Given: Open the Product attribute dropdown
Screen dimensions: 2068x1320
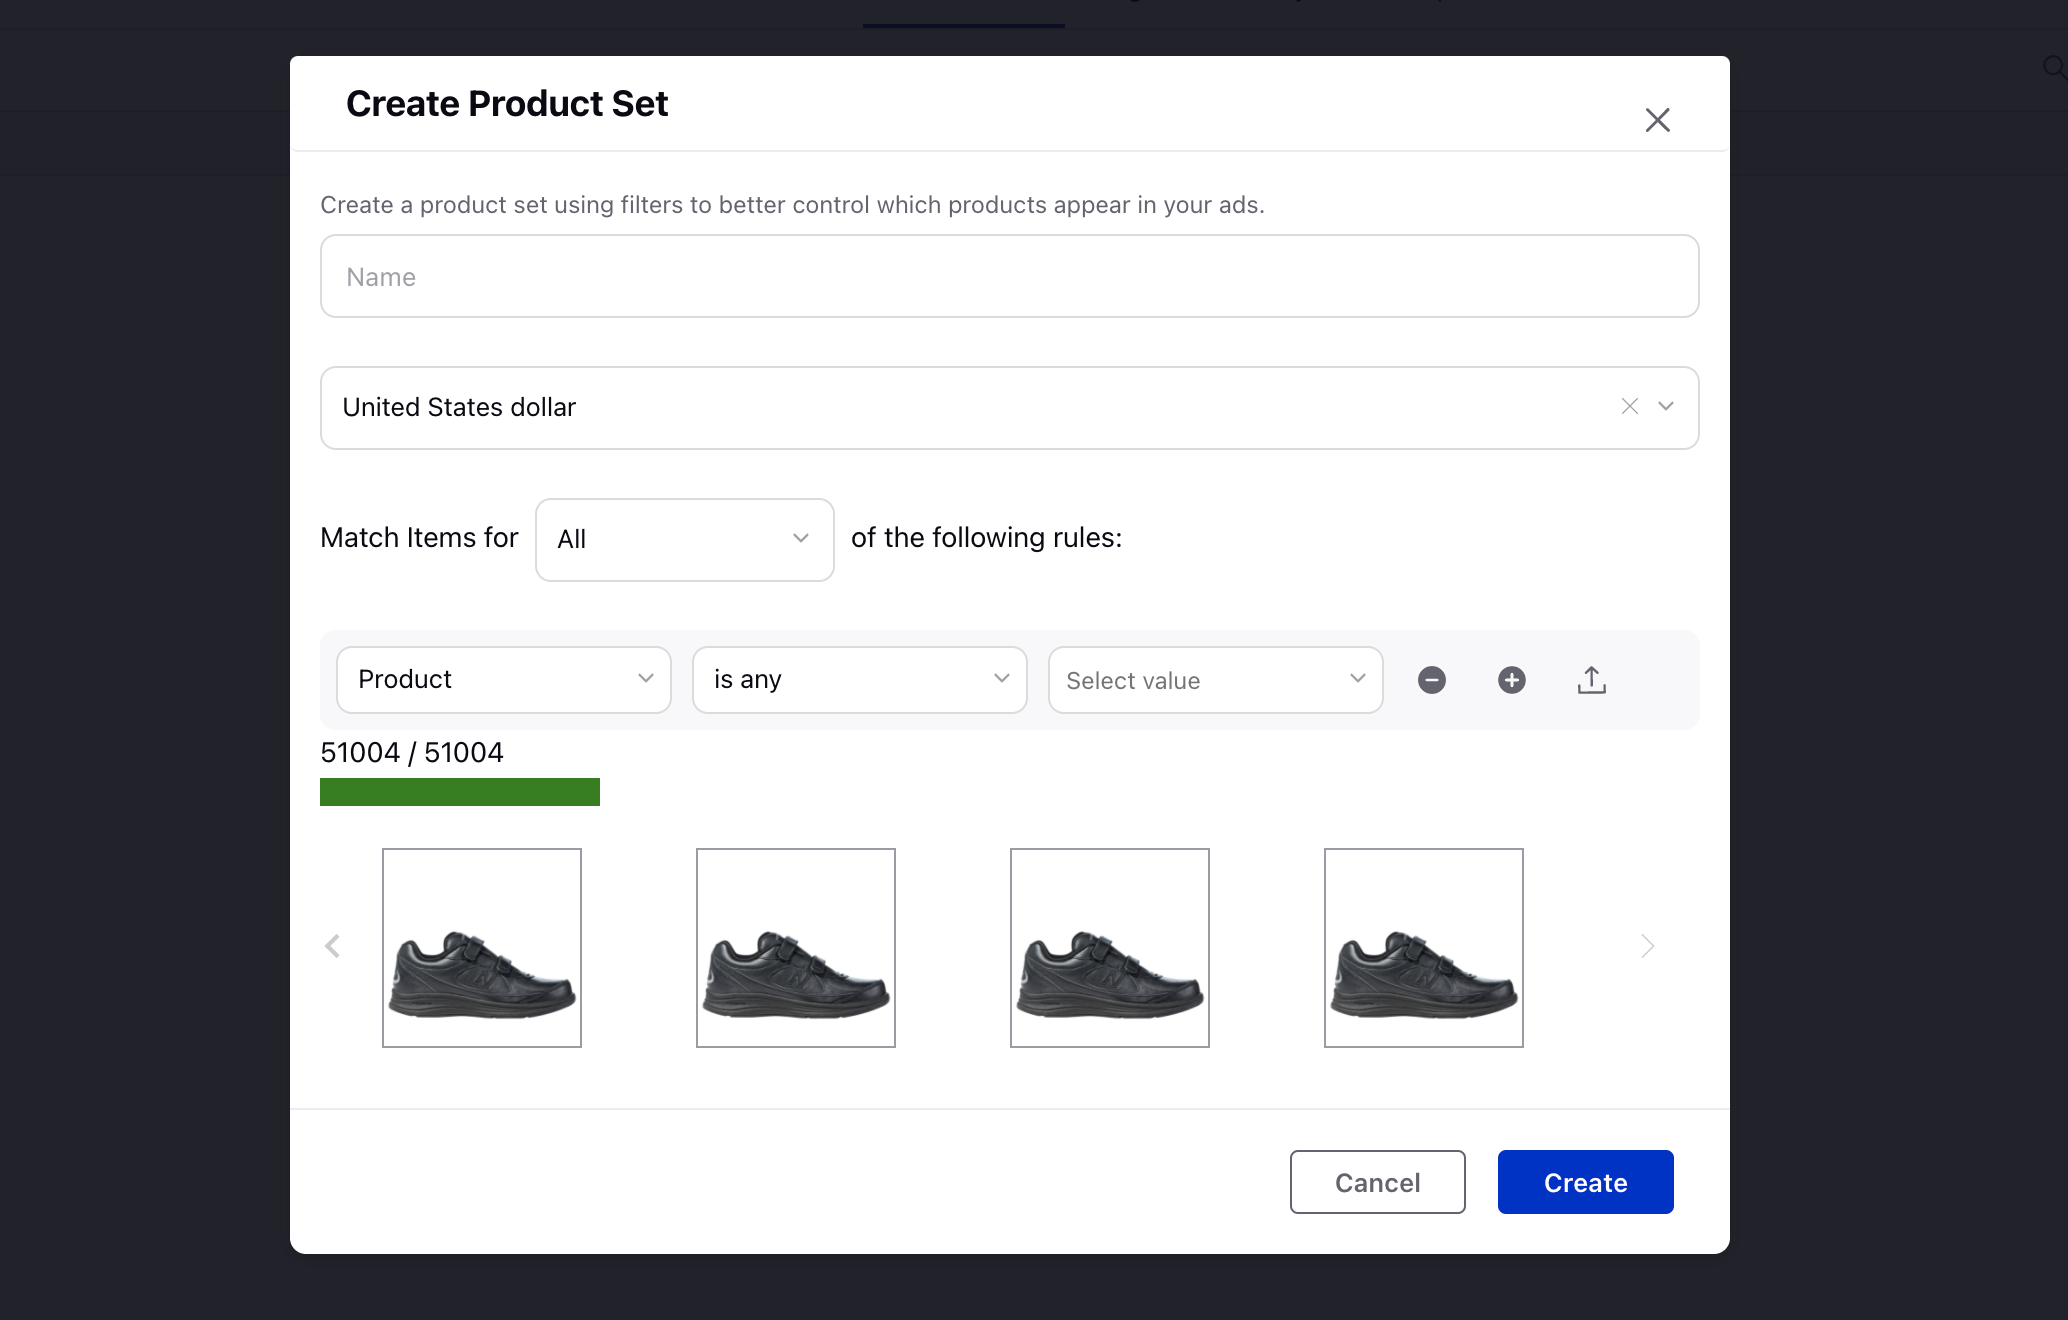Looking at the screenshot, I should pyautogui.click(x=503, y=680).
